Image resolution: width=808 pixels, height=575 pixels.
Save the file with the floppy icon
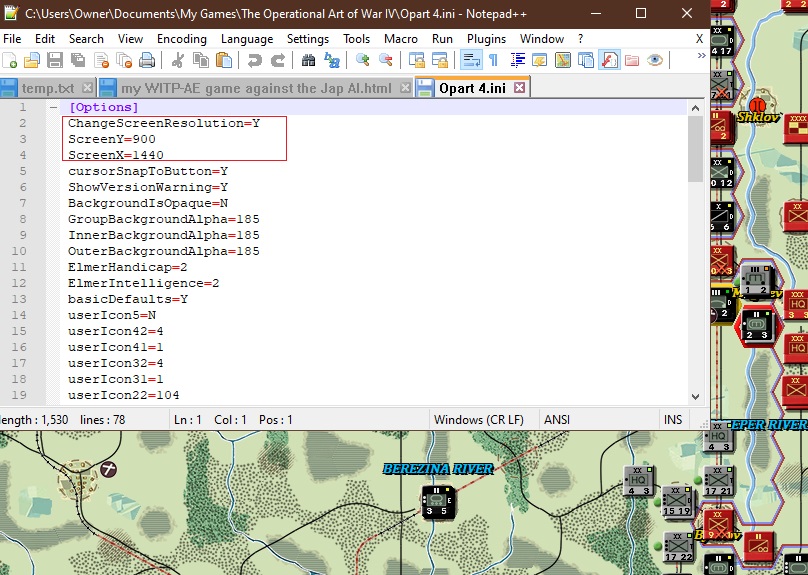click(x=55, y=60)
